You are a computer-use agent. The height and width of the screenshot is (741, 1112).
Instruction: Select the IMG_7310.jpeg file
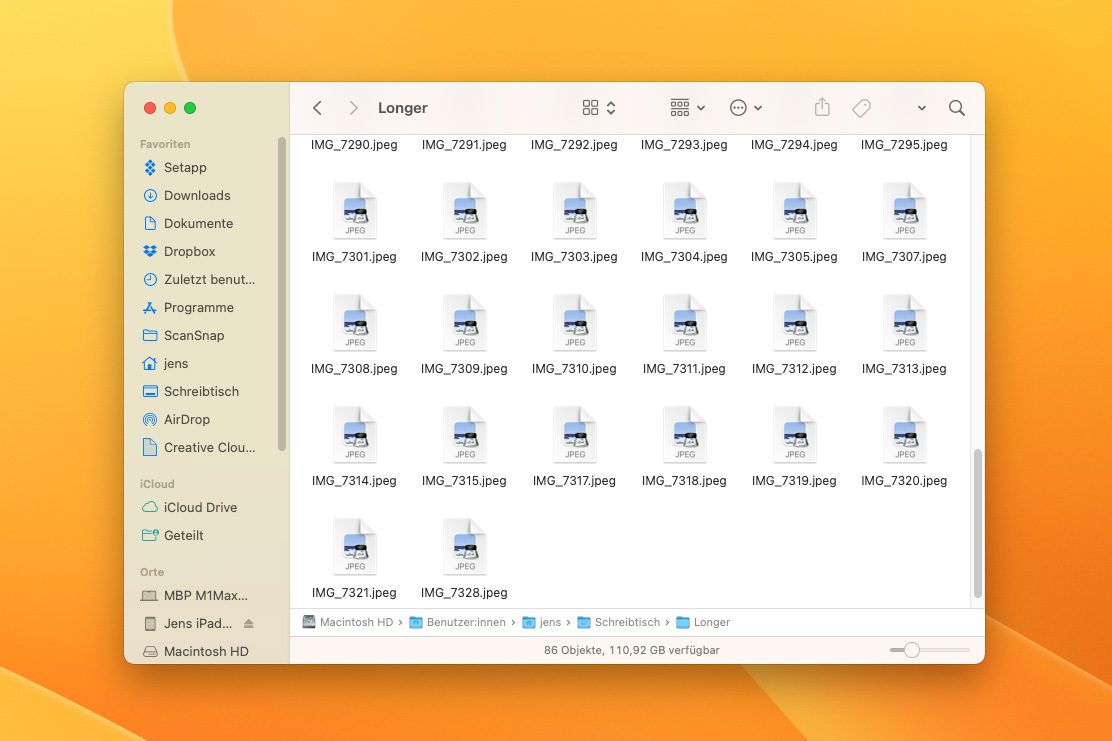[575, 324]
